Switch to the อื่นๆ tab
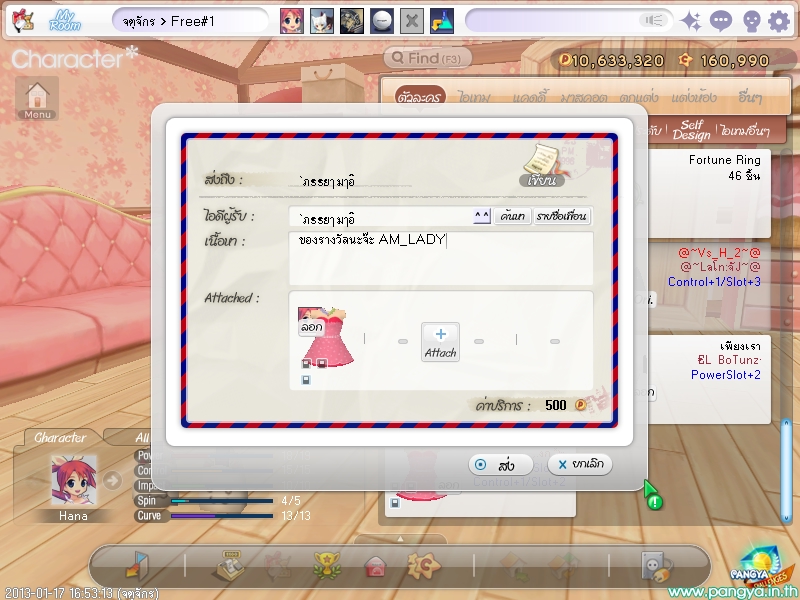Viewport: 800px width, 600px height. click(x=750, y=97)
